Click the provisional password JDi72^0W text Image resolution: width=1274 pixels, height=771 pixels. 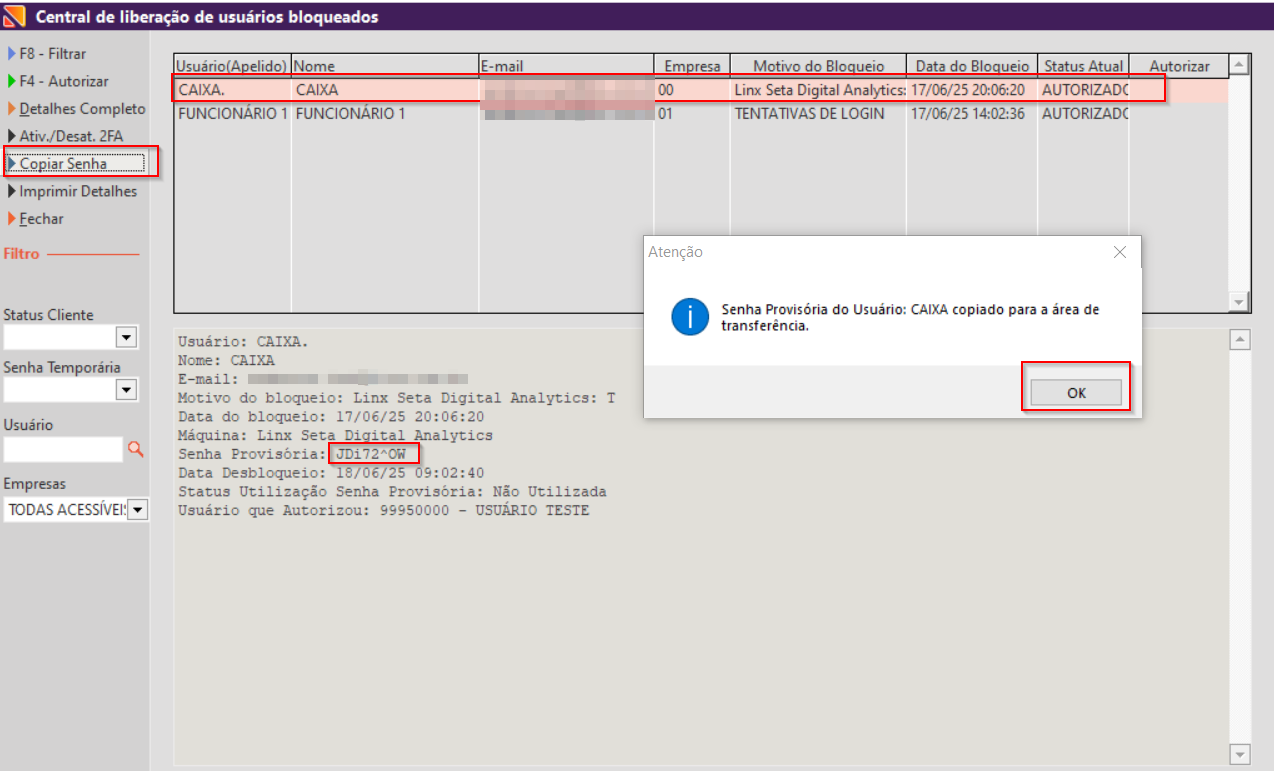(371, 455)
